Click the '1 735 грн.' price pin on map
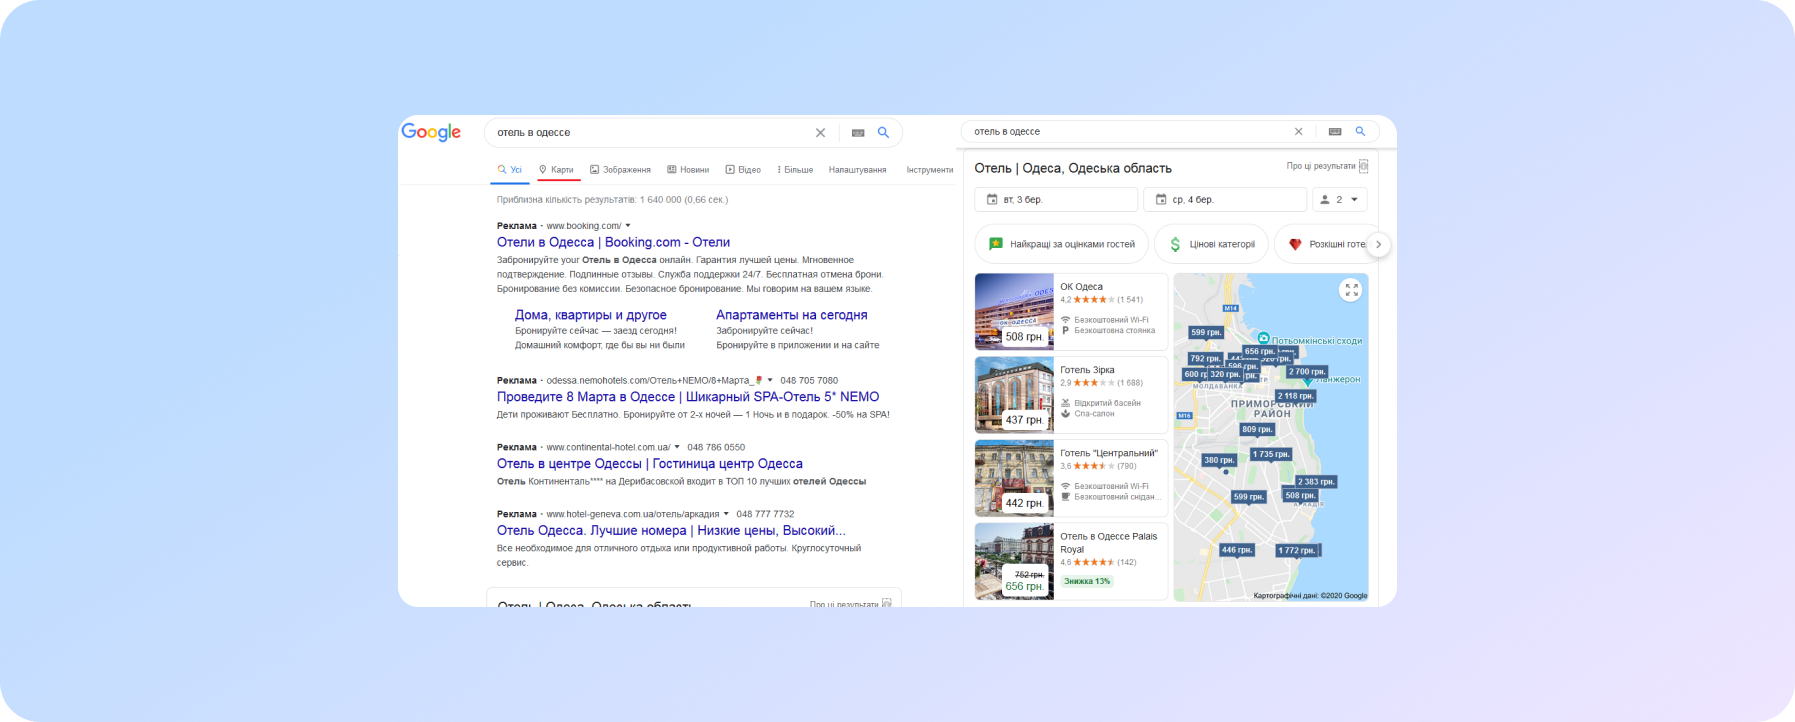Screen dimensions: 1795x722 [1271, 454]
